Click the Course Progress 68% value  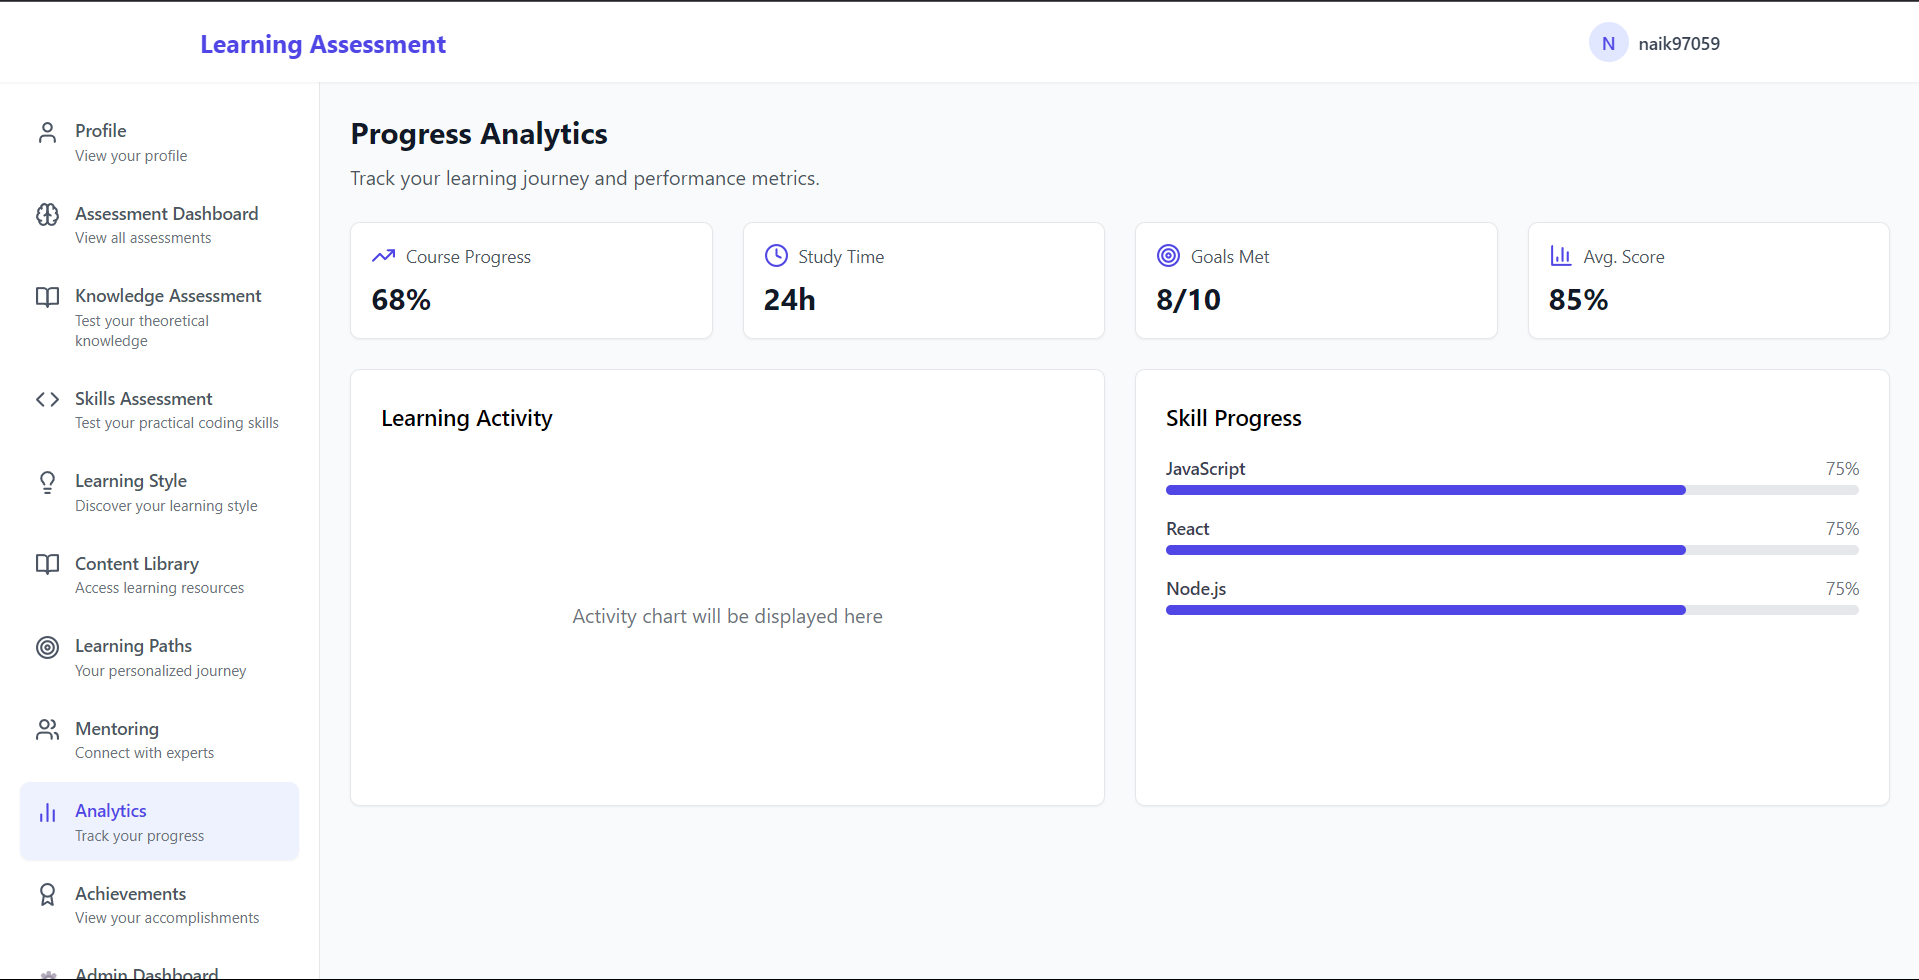click(x=401, y=300)
